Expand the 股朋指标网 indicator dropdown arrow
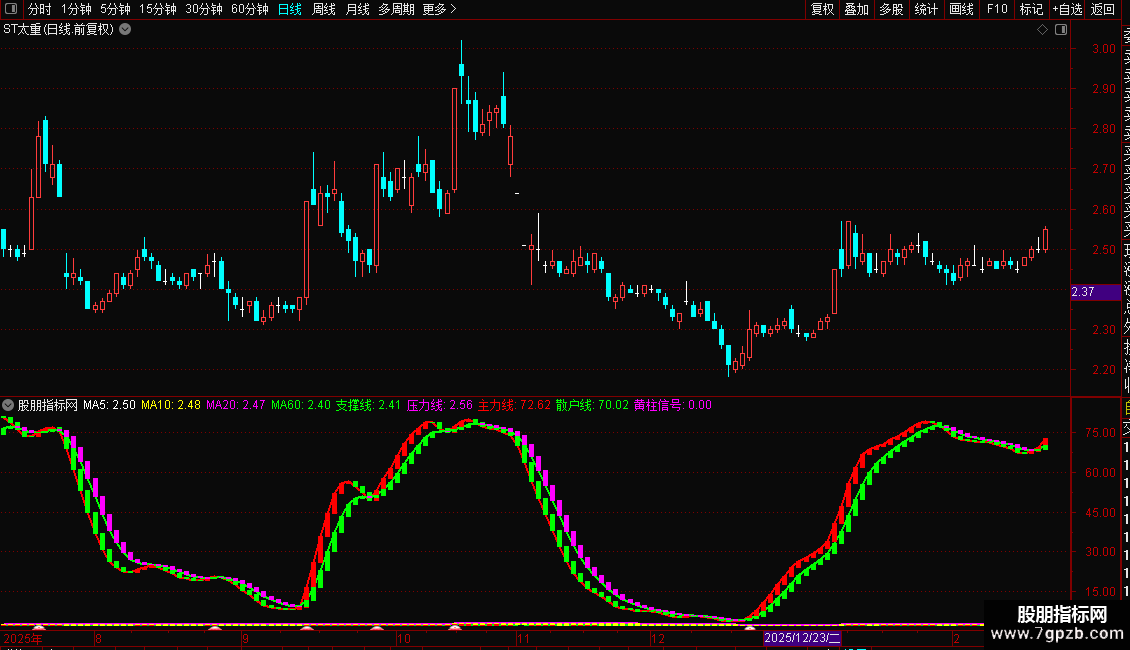The image size is (1130, 650). click(x=8, y=405)
